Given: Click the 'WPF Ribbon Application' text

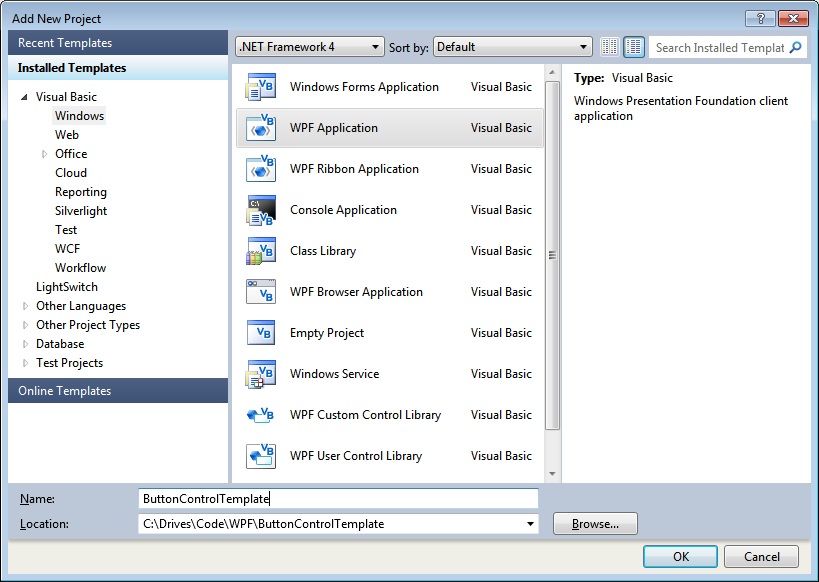Looking at the screenshot, I should tap(354, 169).
